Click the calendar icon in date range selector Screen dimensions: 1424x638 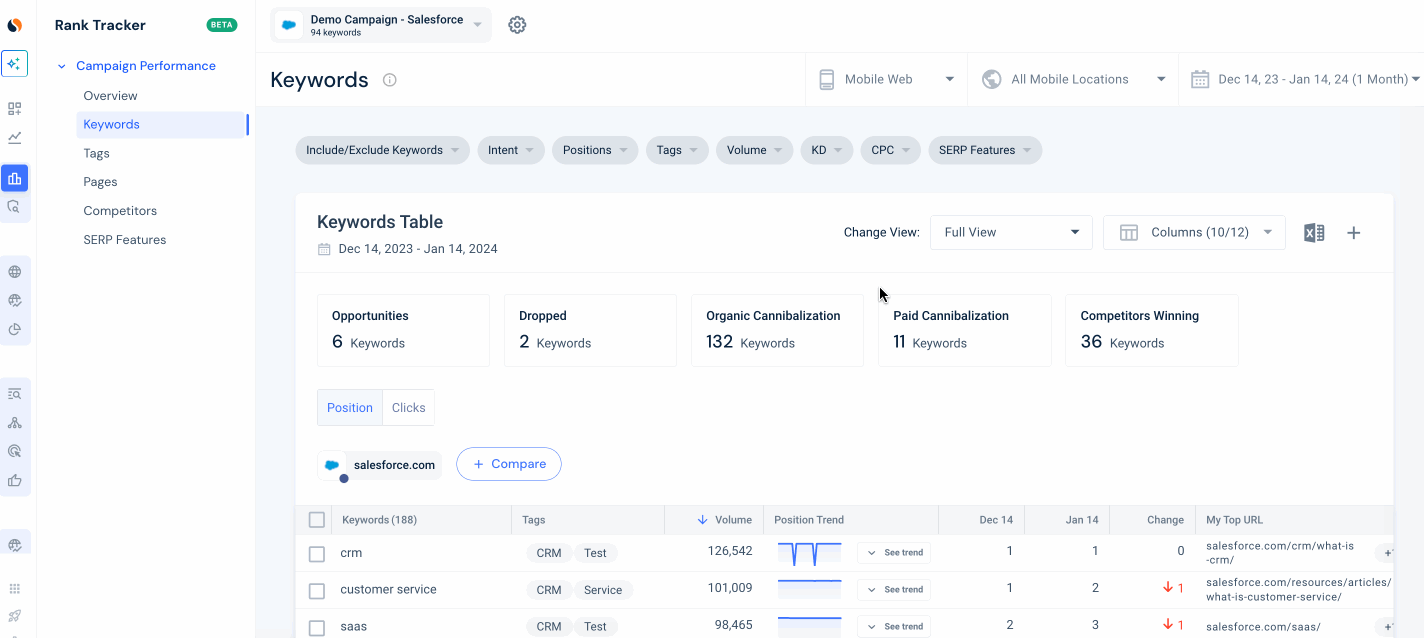click(1199, 79)
